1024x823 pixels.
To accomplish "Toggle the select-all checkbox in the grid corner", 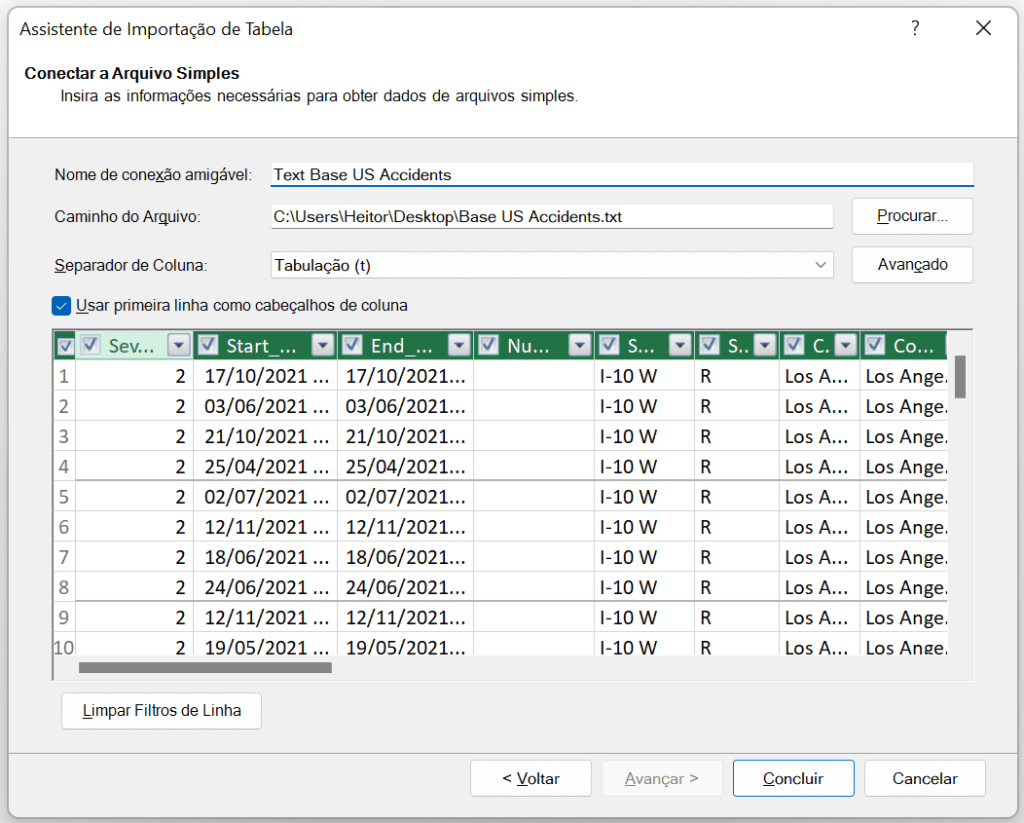I will pos(65,344).
